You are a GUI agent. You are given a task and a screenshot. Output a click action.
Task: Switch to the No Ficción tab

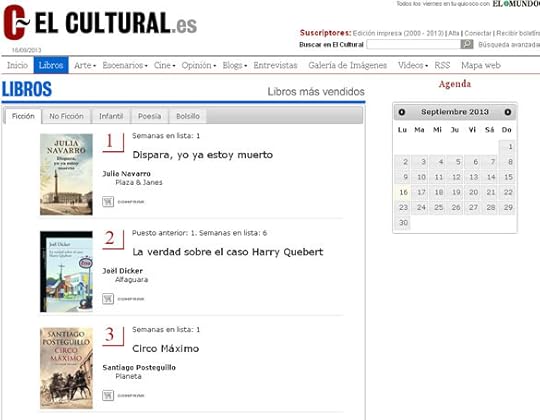(66, 116)
